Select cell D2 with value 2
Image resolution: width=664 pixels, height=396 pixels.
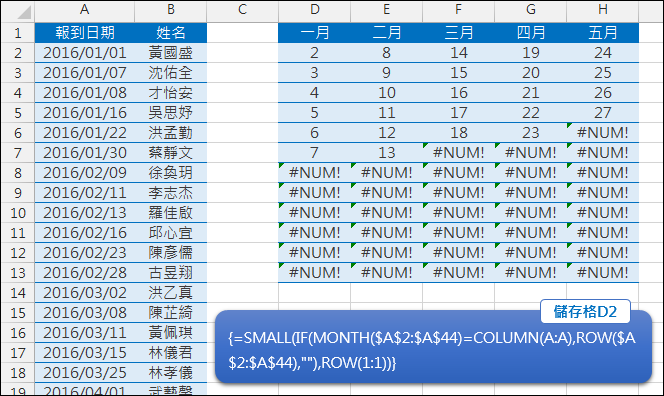coord(314,53)
